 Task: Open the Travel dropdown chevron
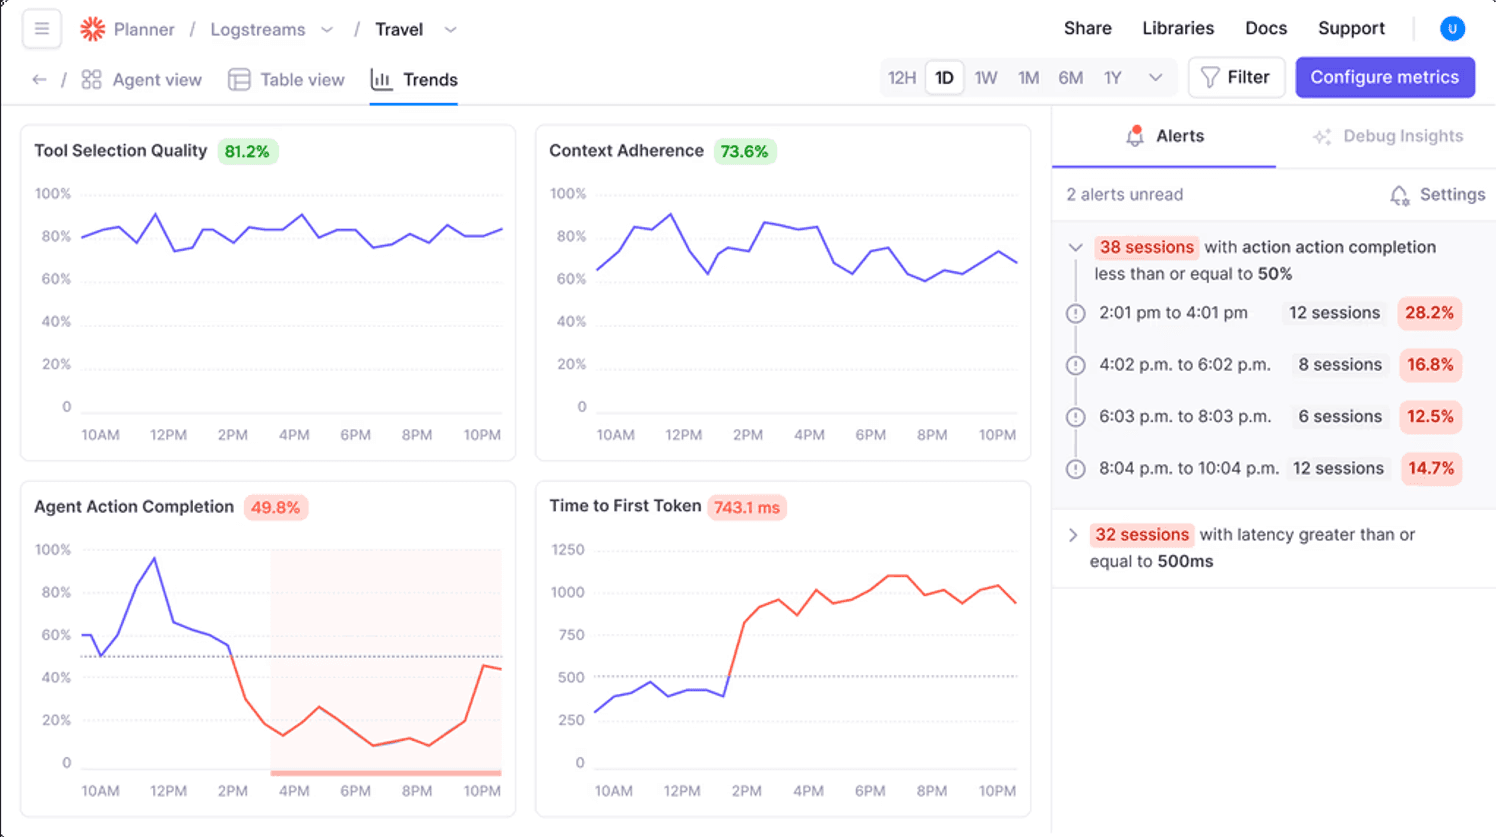(450, 30)
